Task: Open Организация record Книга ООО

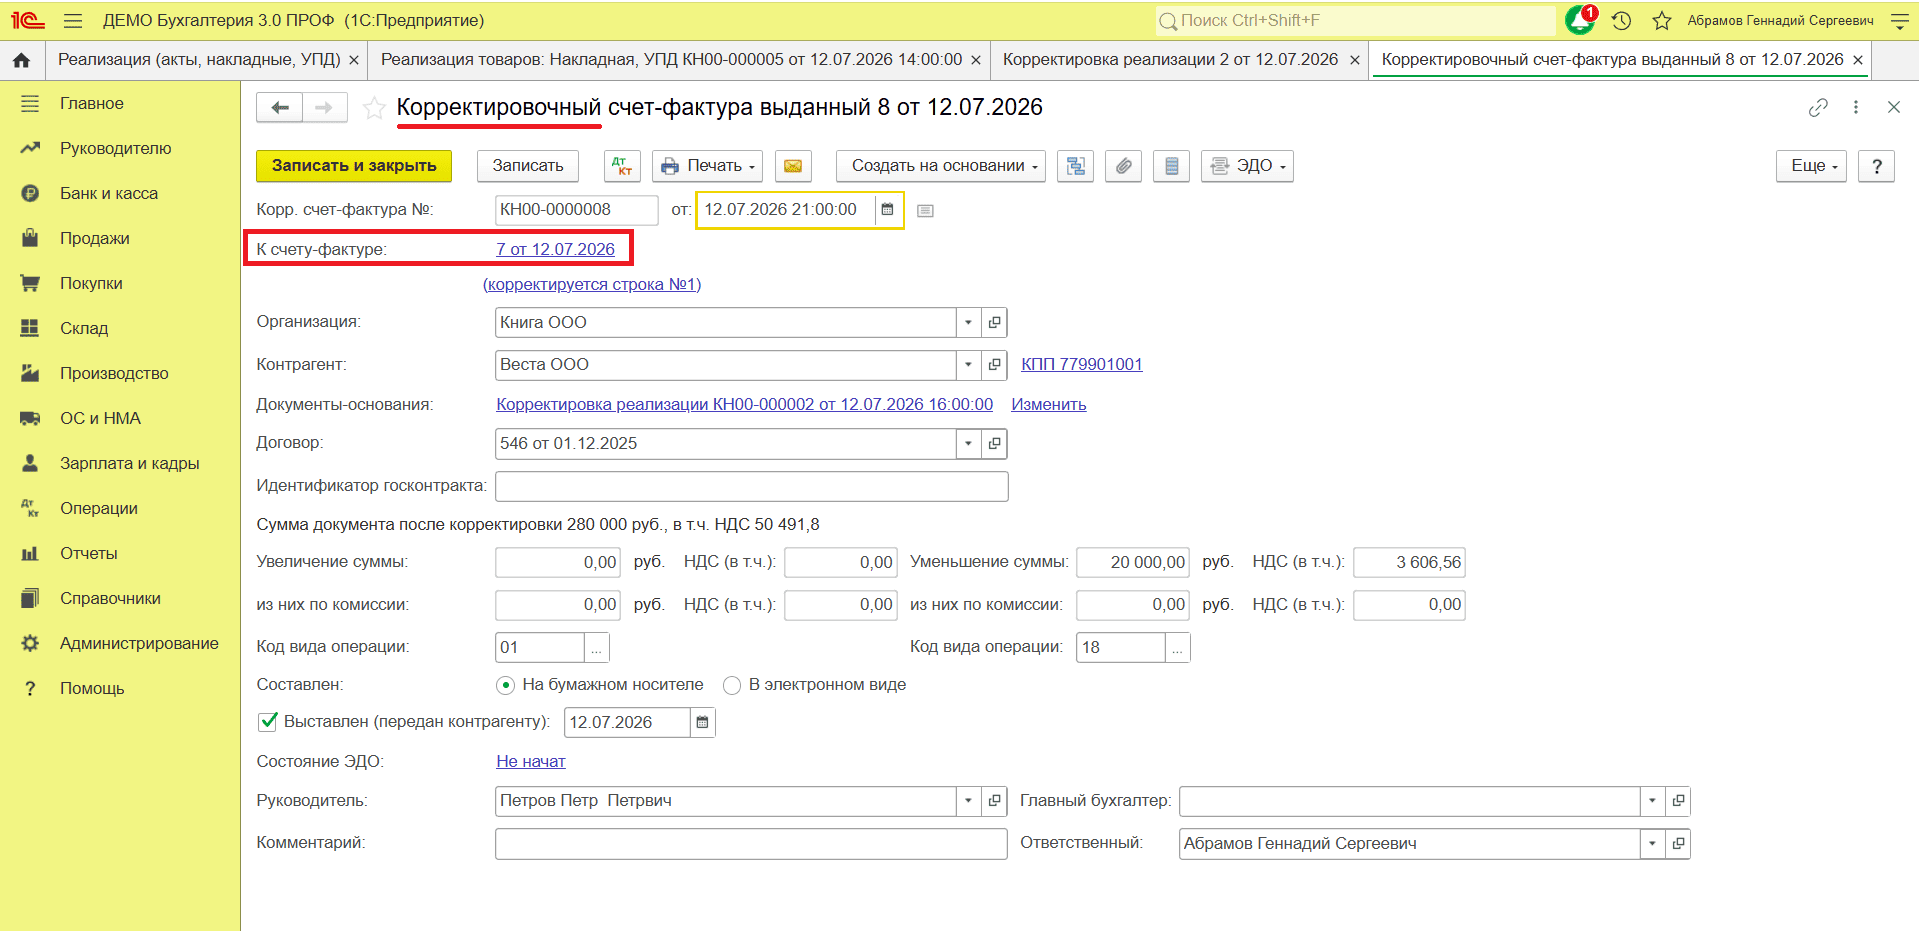Action: pyautogui.click(x=994, y=322)
